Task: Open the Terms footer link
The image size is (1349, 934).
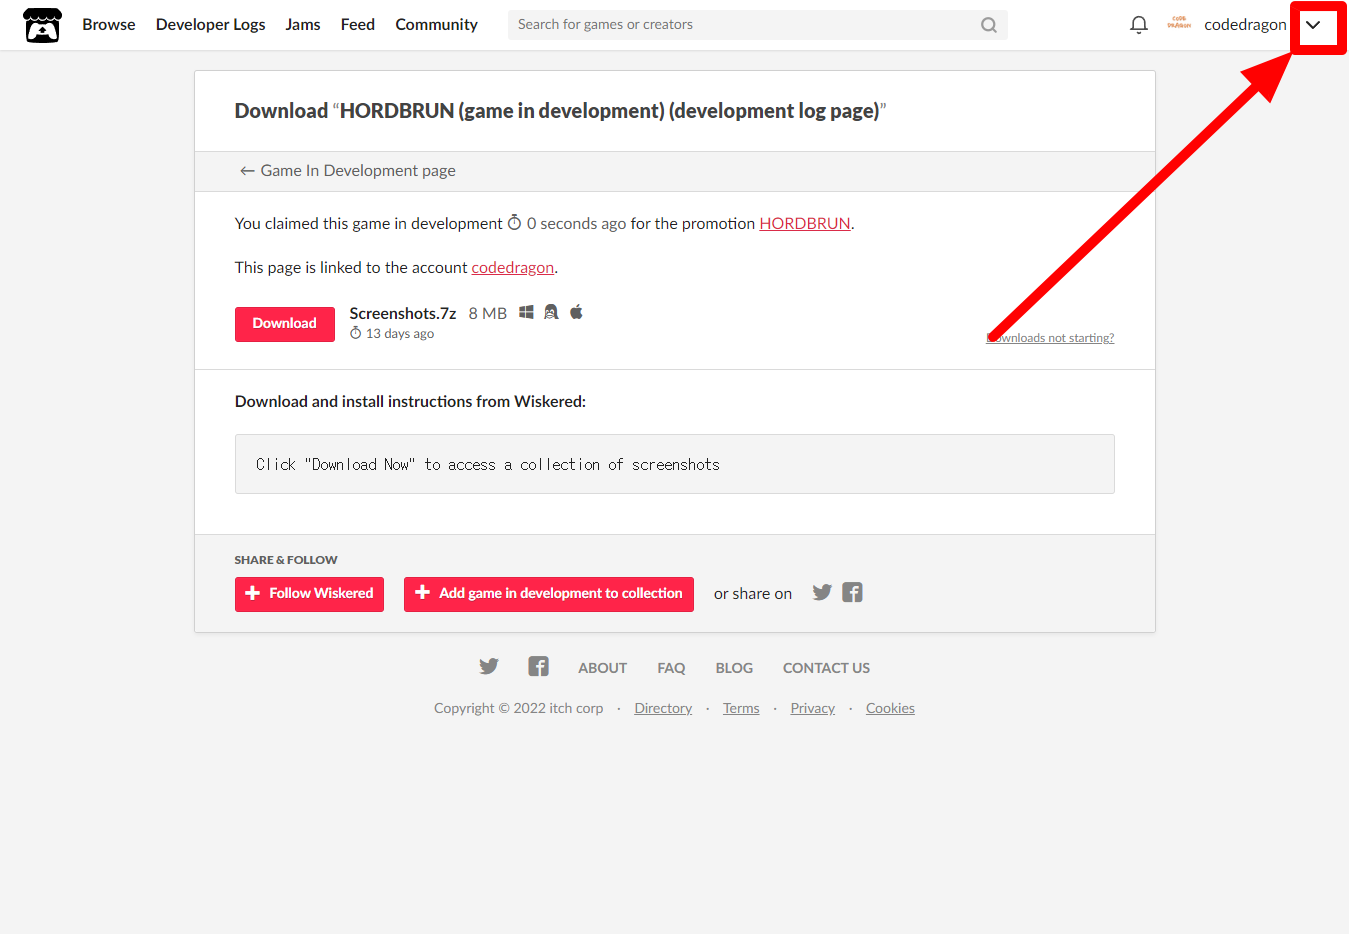Action: click(x=741, y=708)
